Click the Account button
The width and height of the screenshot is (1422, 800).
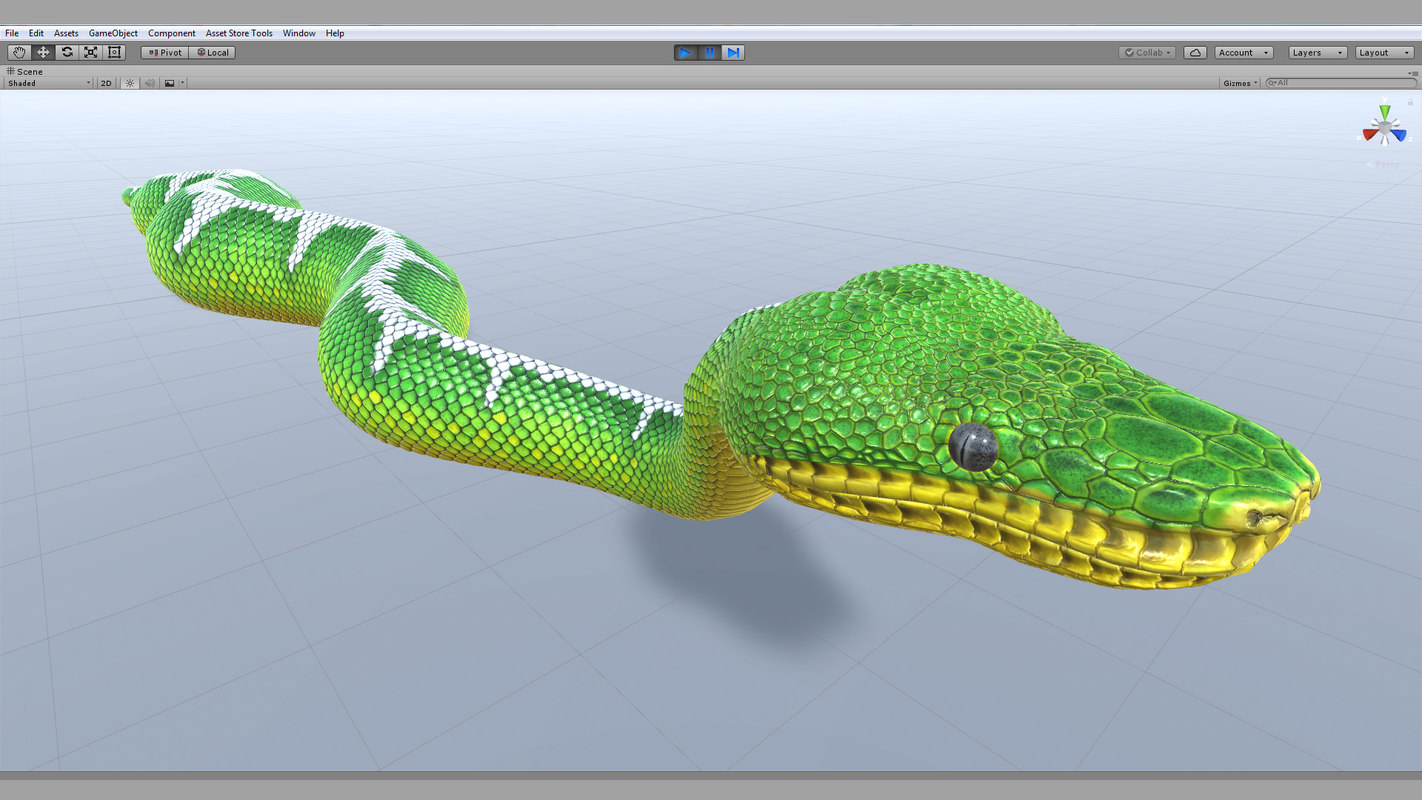click(1243, 52)
